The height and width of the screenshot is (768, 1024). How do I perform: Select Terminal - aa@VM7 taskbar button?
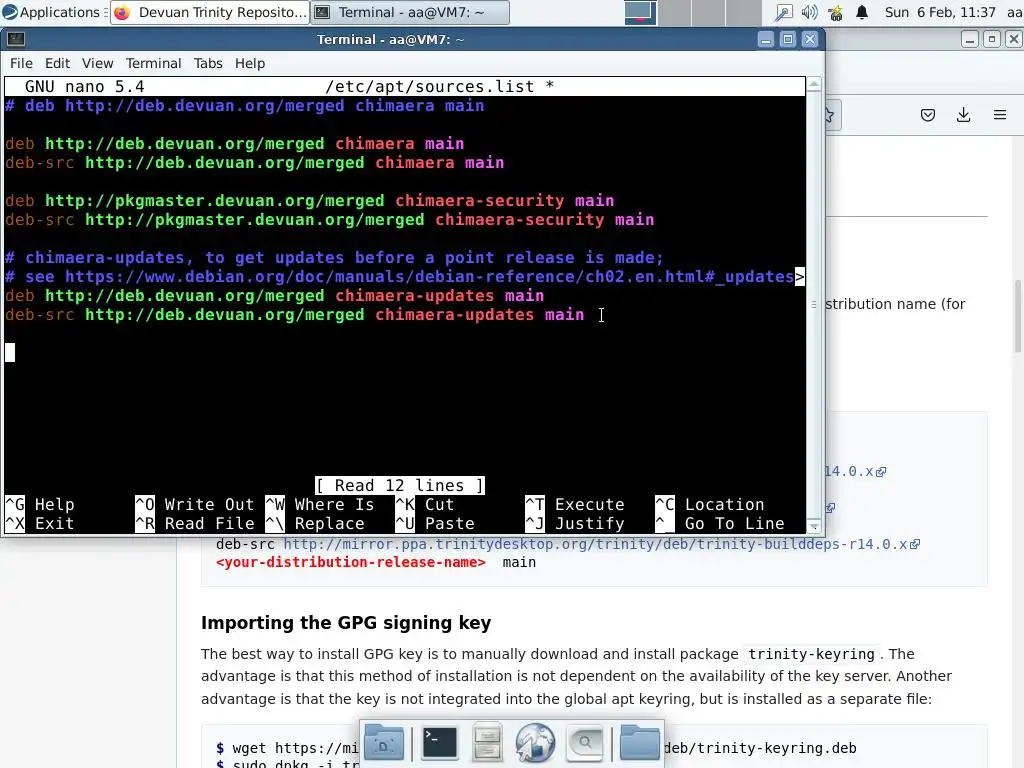click(410, 12)
